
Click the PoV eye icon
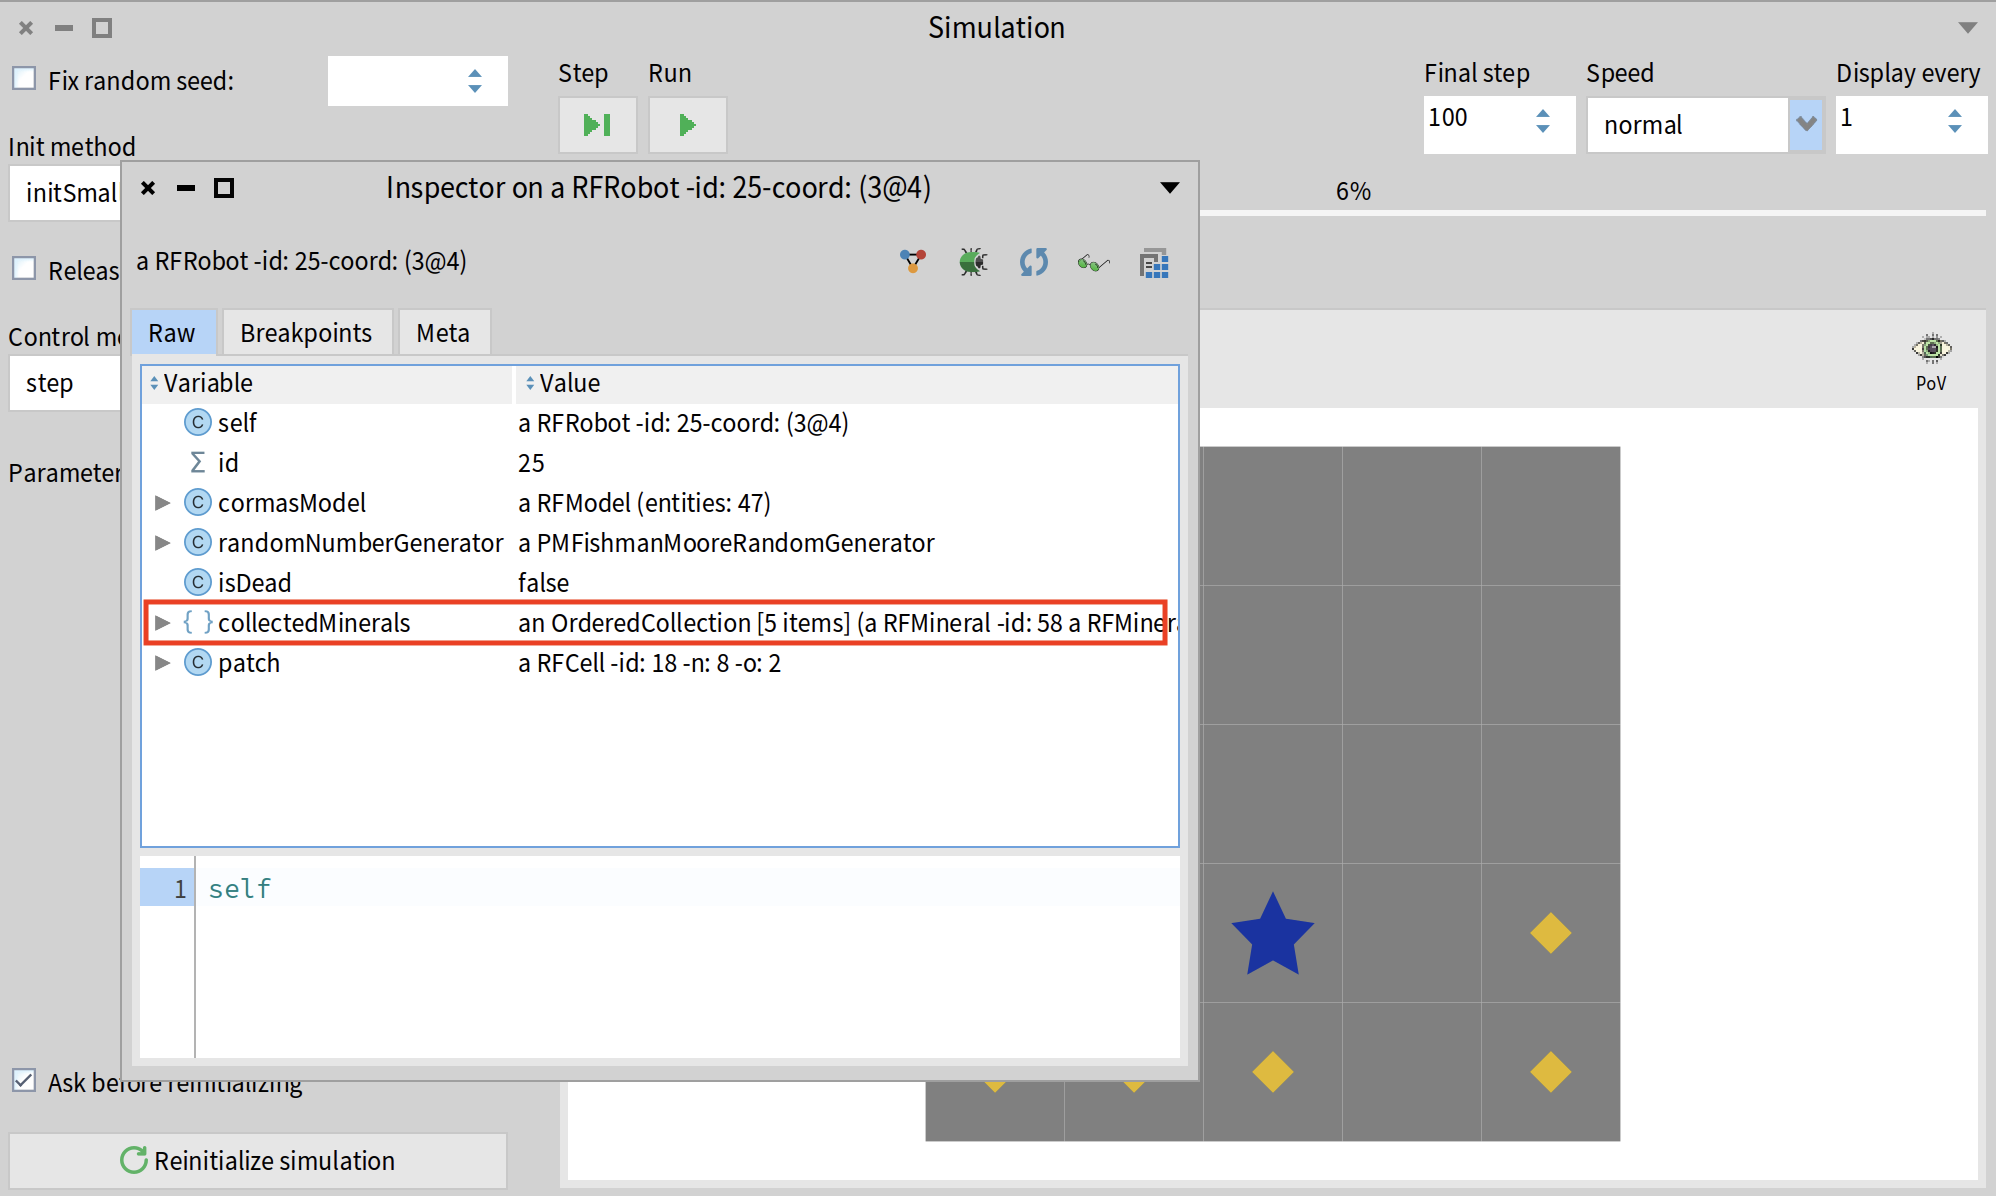1931,349
